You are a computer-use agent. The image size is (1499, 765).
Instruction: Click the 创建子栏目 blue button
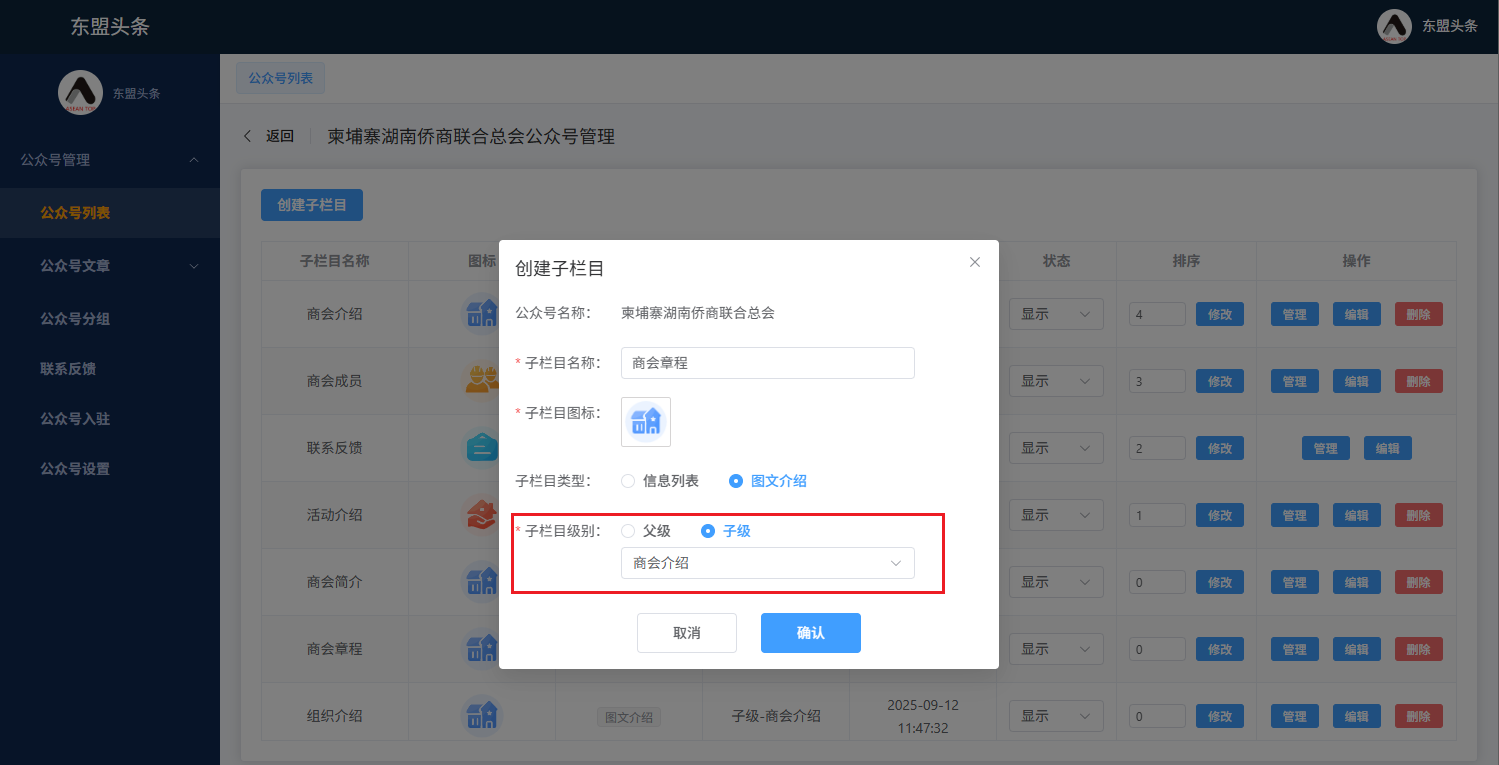[312, 205]
